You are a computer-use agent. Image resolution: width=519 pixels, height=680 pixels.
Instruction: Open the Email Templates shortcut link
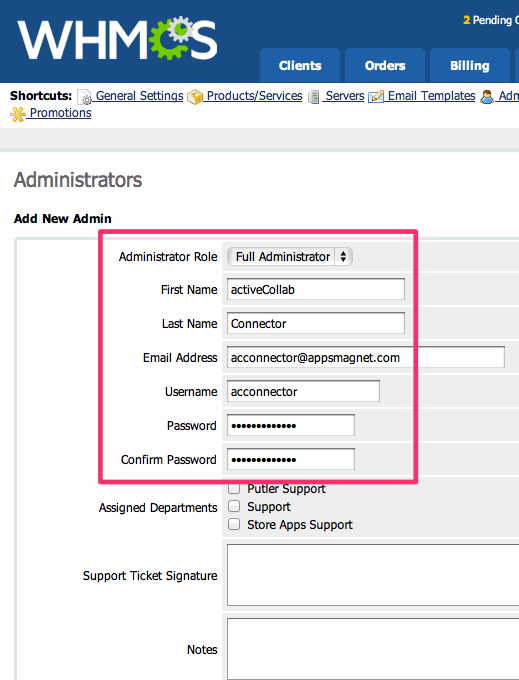[x=431, y=95]
